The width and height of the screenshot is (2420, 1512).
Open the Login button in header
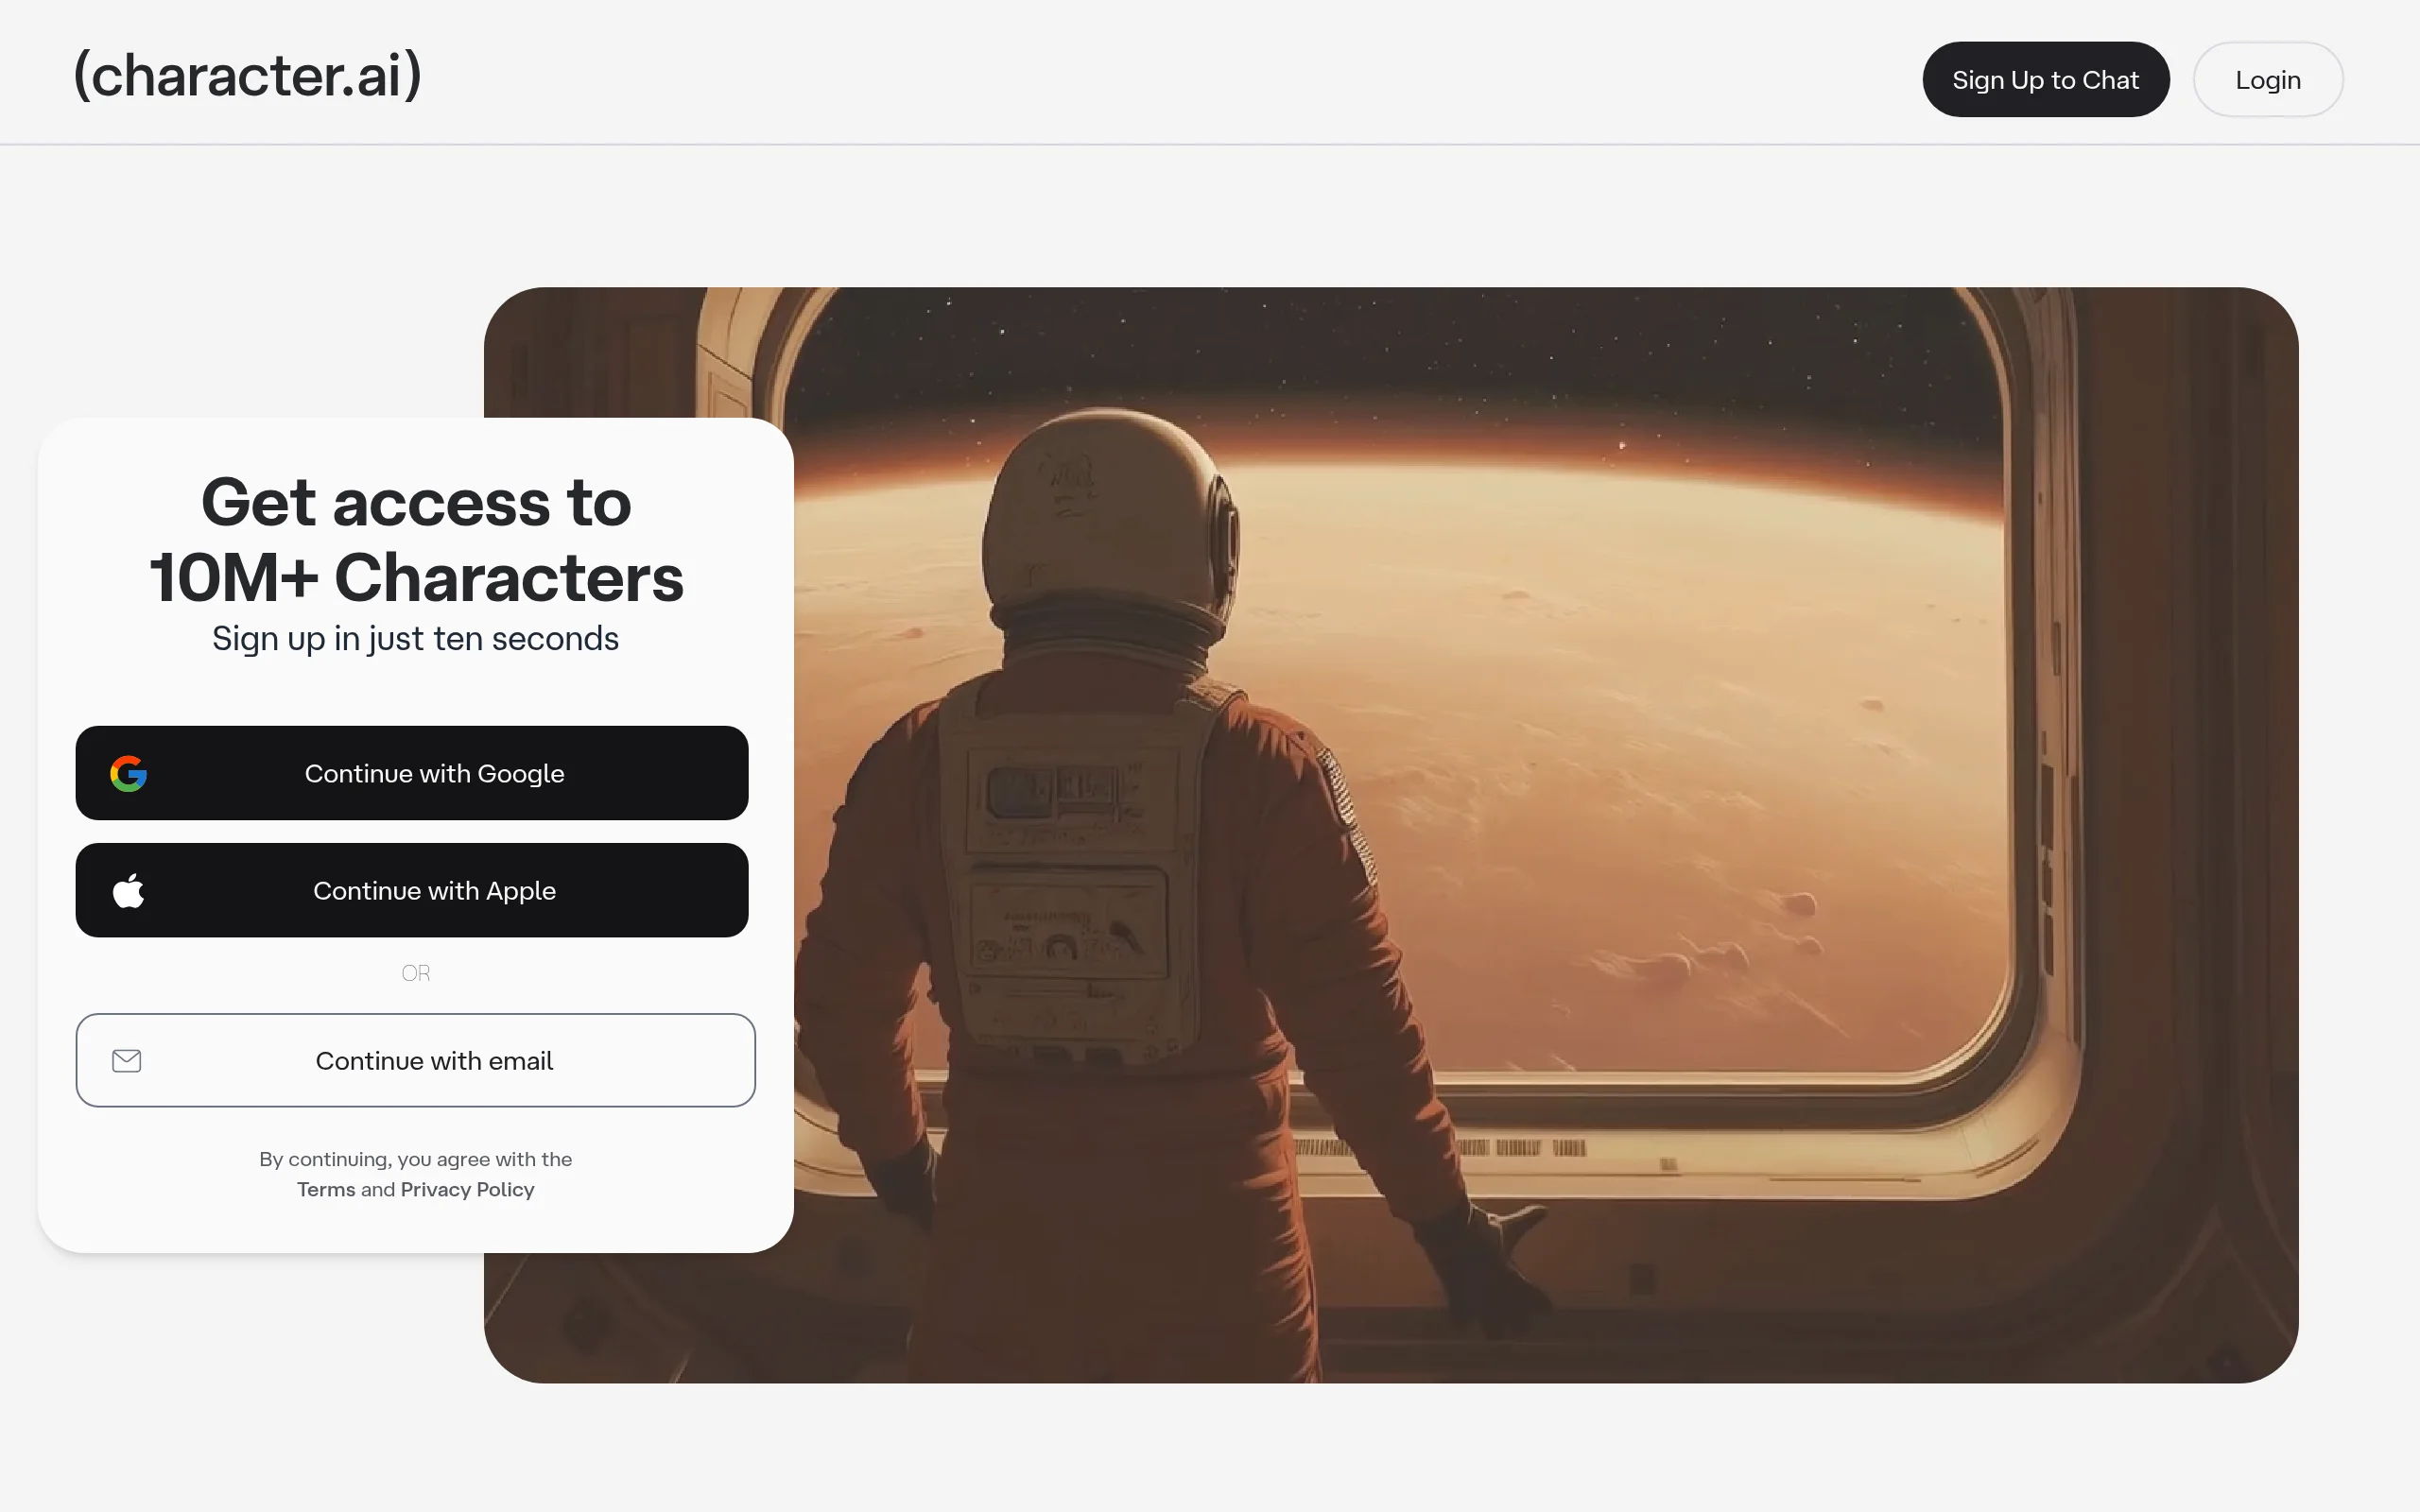pyautogui.click(x=2267, y=79)
